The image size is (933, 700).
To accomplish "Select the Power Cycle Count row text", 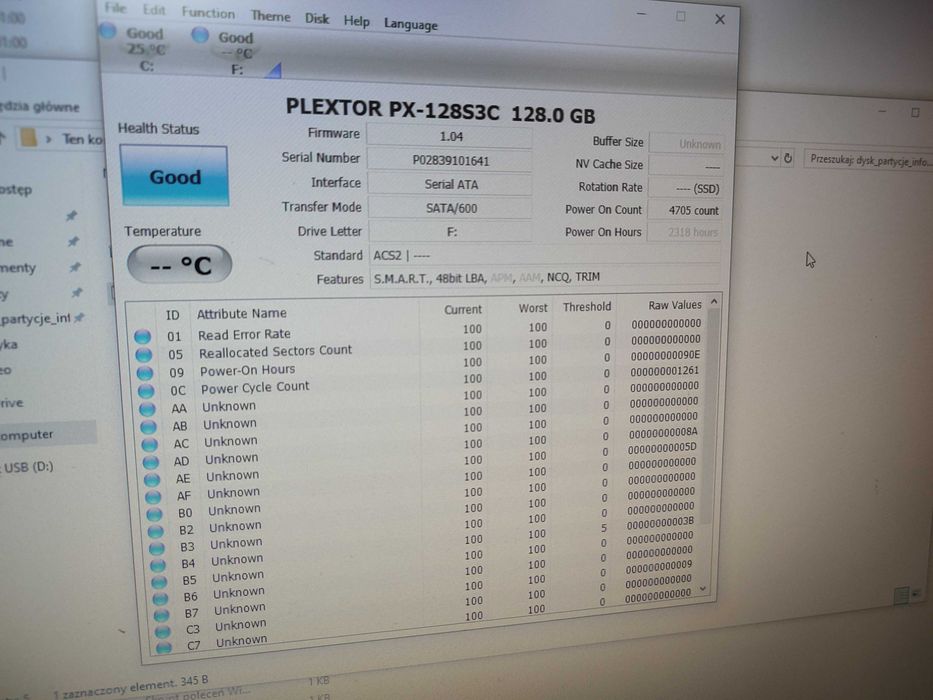I will click(255, 388).
